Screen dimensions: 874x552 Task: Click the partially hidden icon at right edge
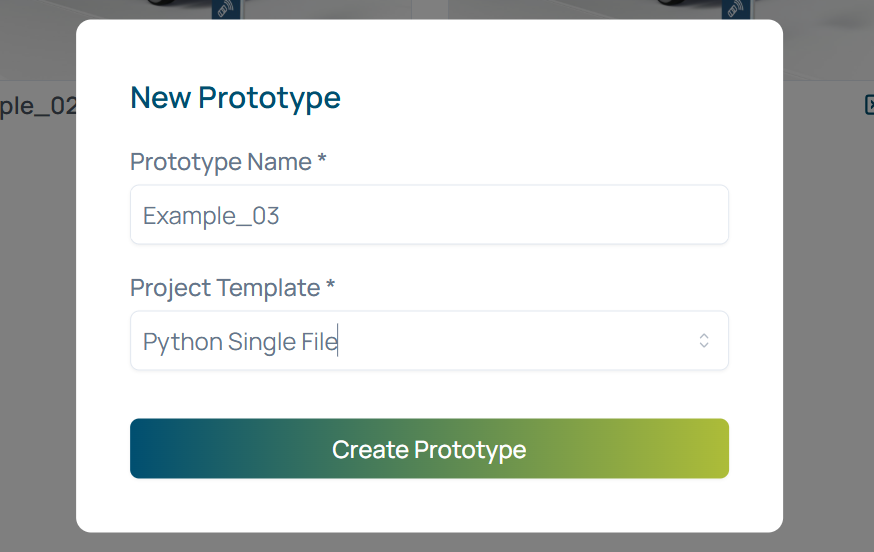pos(869,105)
